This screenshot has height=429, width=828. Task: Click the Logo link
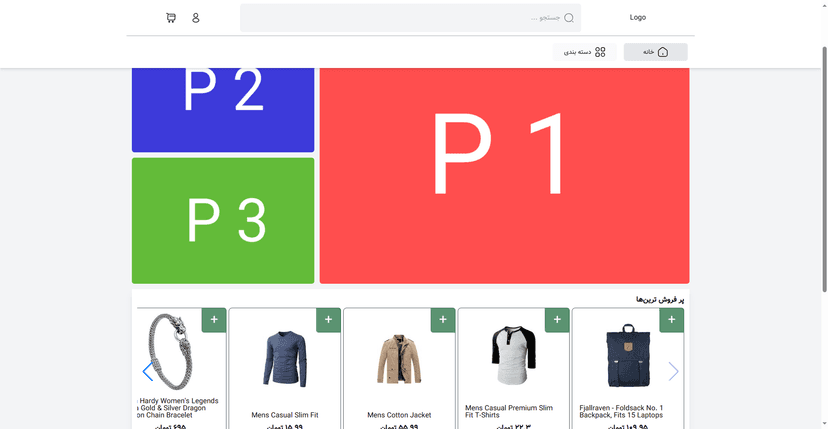(x=638, y=18)
